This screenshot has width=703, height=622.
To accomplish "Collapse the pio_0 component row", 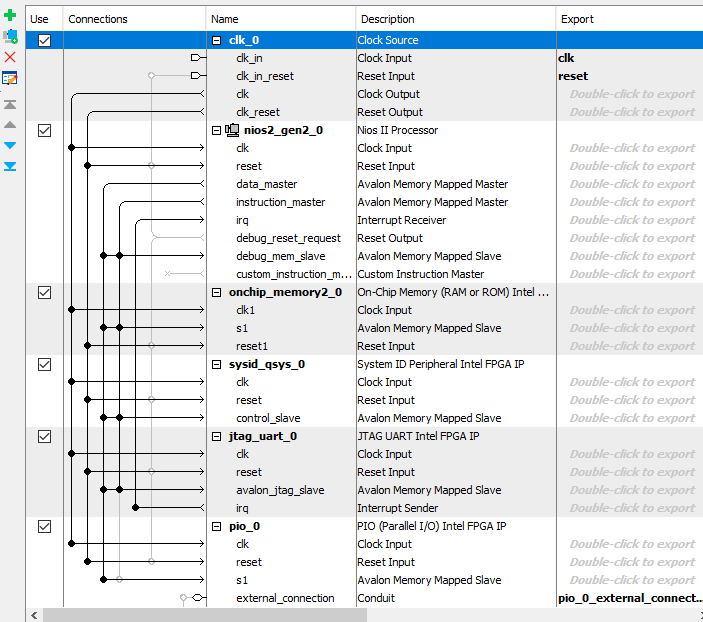I will pos(217,526).
